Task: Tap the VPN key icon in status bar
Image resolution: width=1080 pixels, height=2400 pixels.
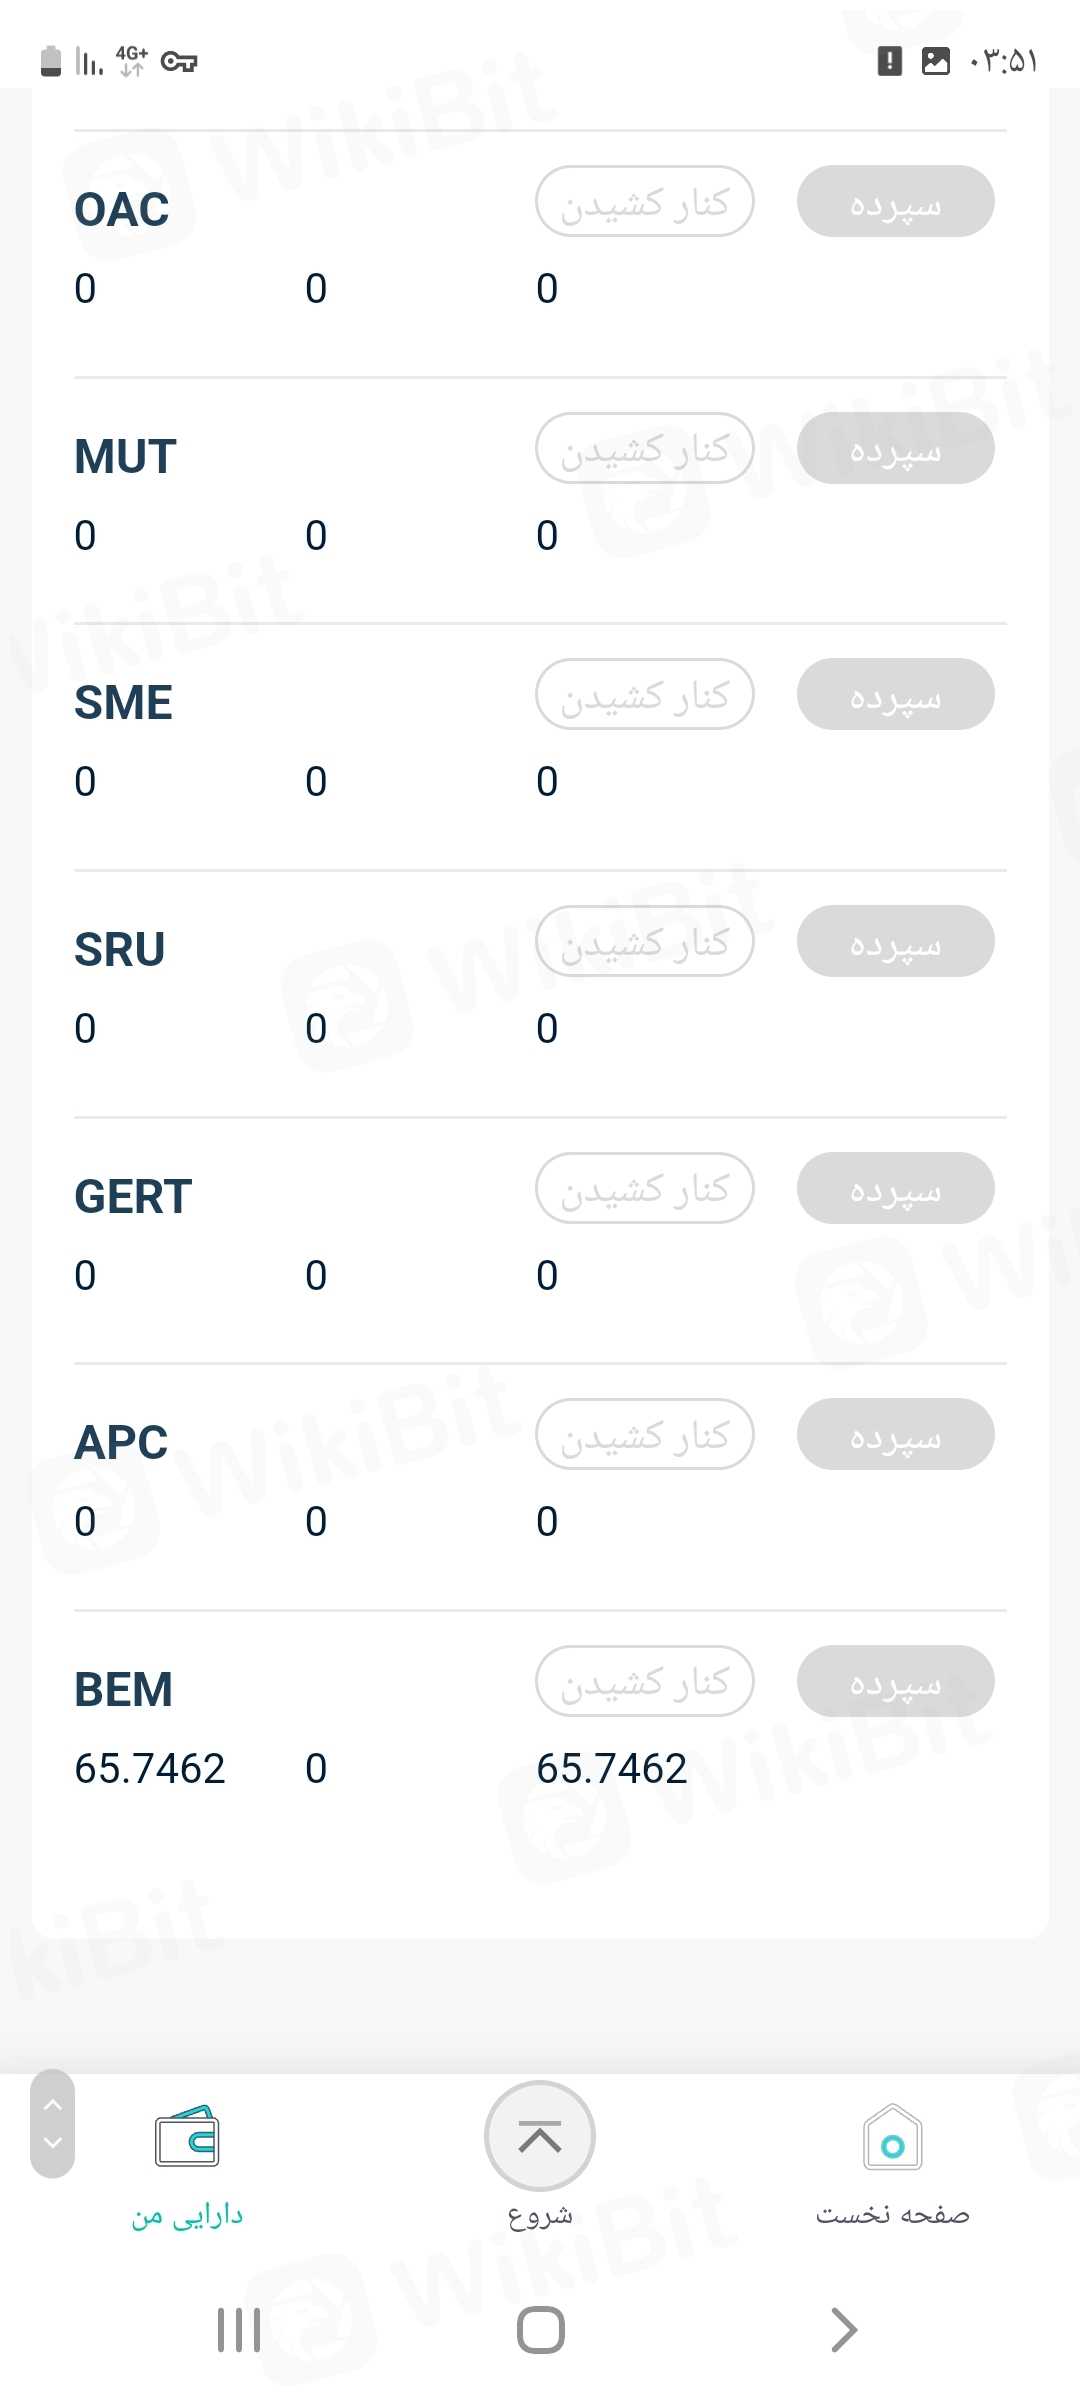Action: [x=179, y=62]
